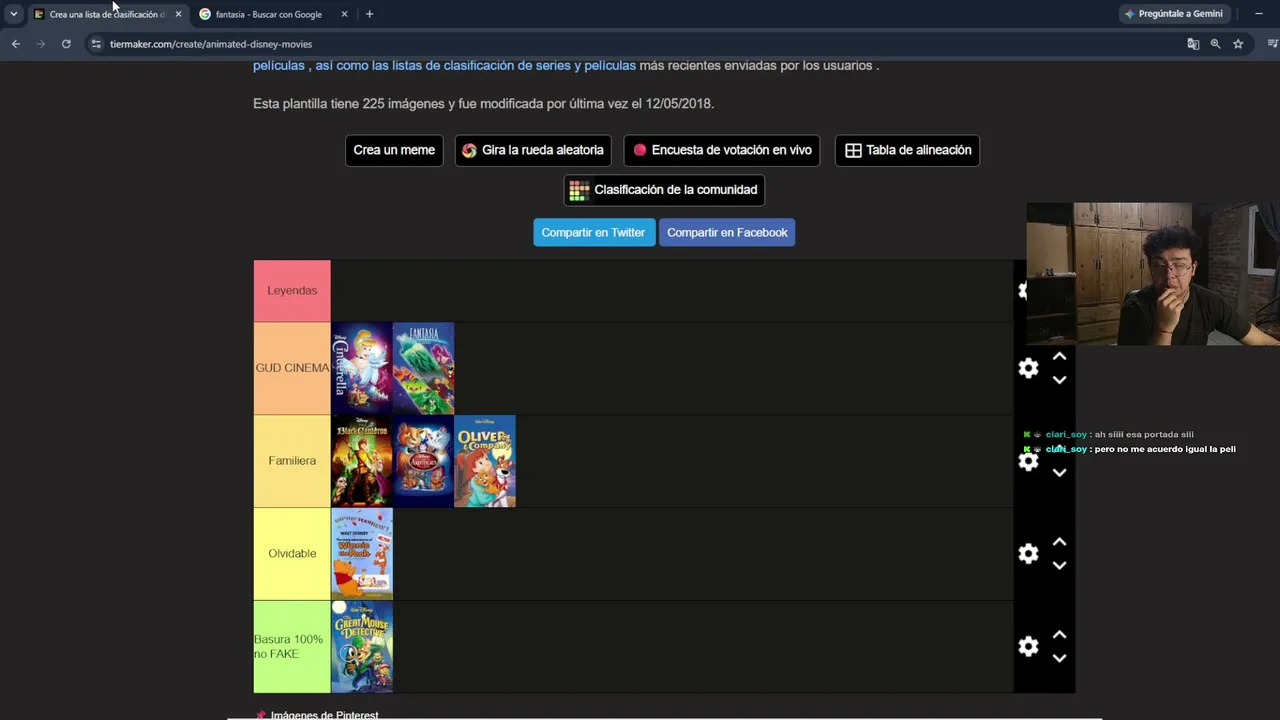Go back to previous page in browser
The width and height of the screenshot is (1280, 720).
tap(16, 44)
